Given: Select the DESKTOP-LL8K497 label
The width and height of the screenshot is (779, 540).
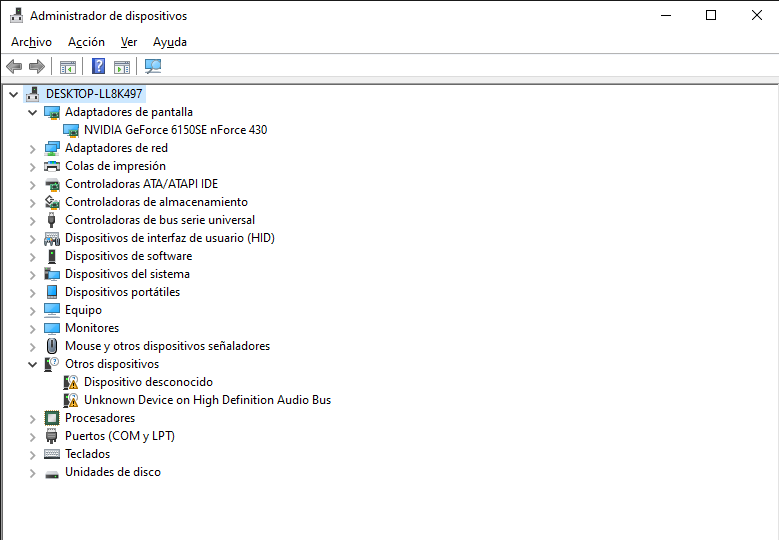Looking at the screenshot, I should (94, 94).
